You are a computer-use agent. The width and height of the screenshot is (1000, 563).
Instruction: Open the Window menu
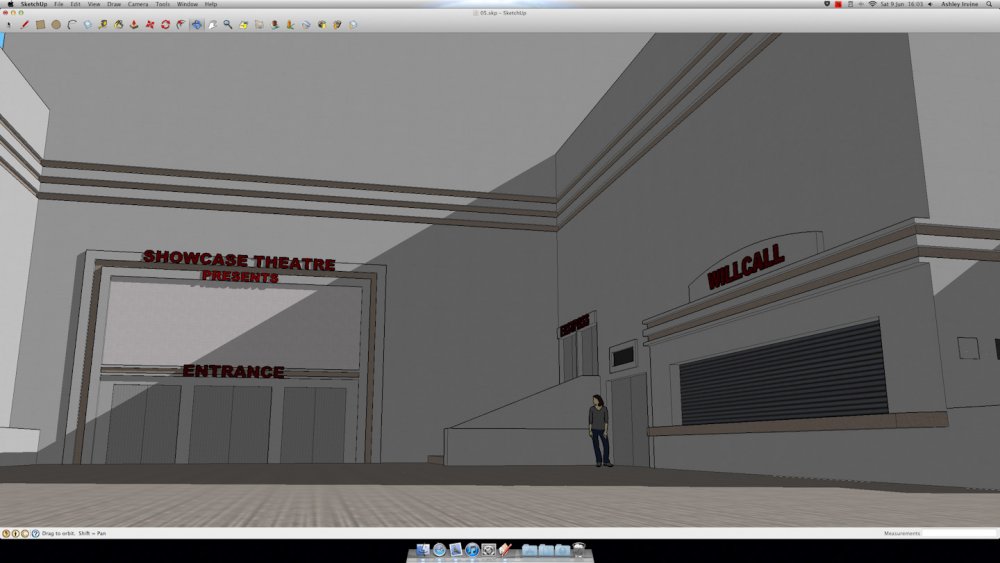[x=187, y=4]
